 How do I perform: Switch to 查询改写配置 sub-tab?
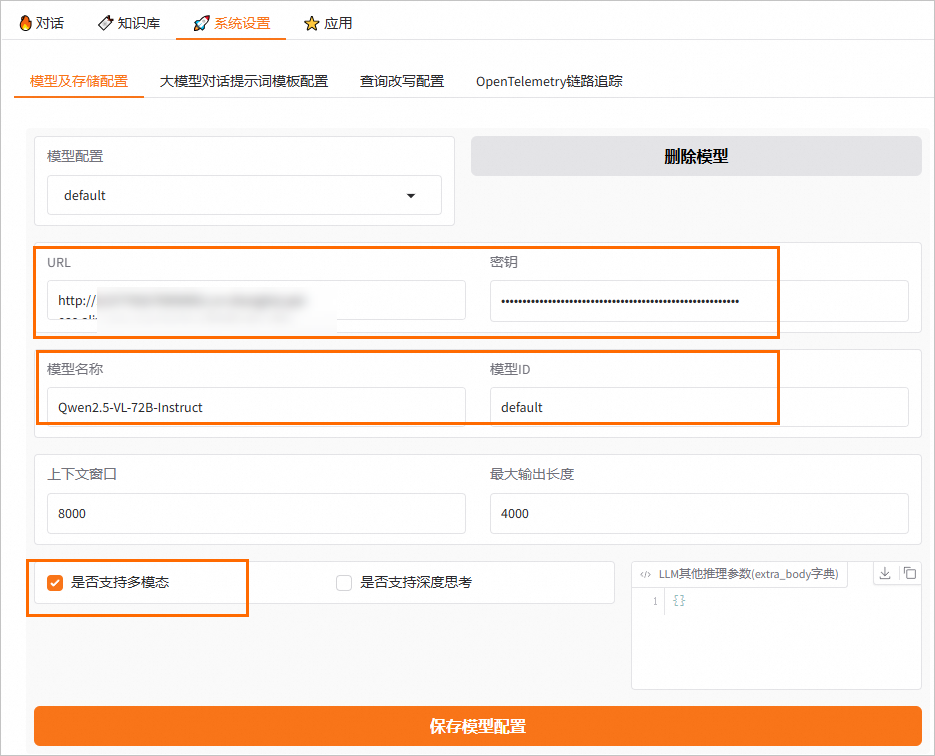pyautogui.click(x=402, y=81)
